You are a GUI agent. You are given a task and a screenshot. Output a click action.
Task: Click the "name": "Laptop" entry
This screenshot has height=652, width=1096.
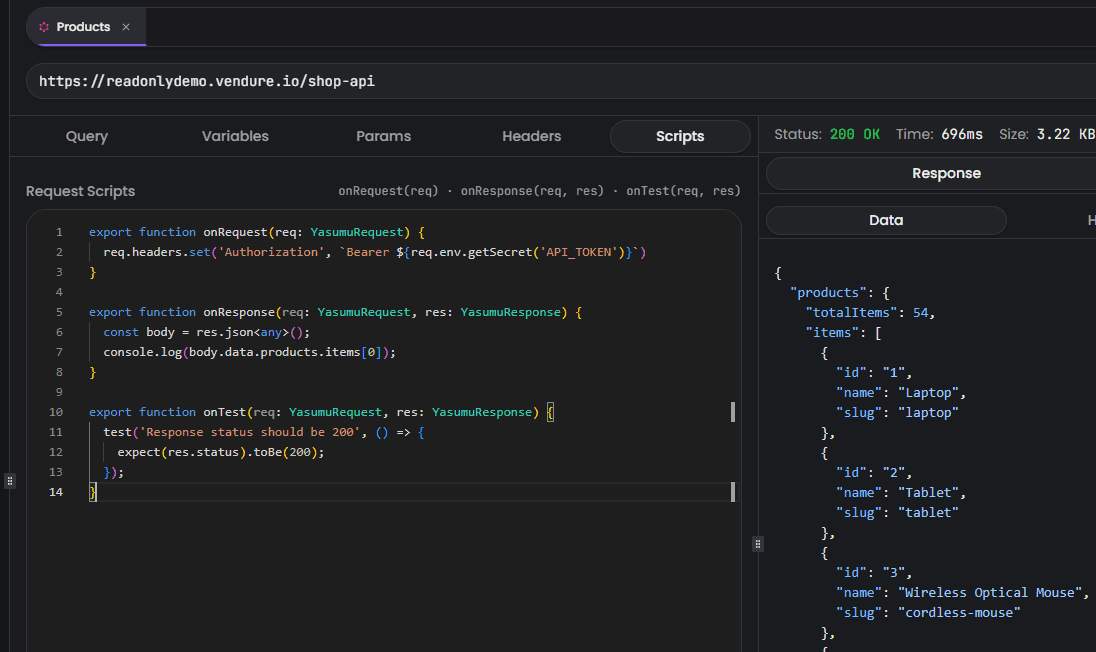[x=901, y=393]
